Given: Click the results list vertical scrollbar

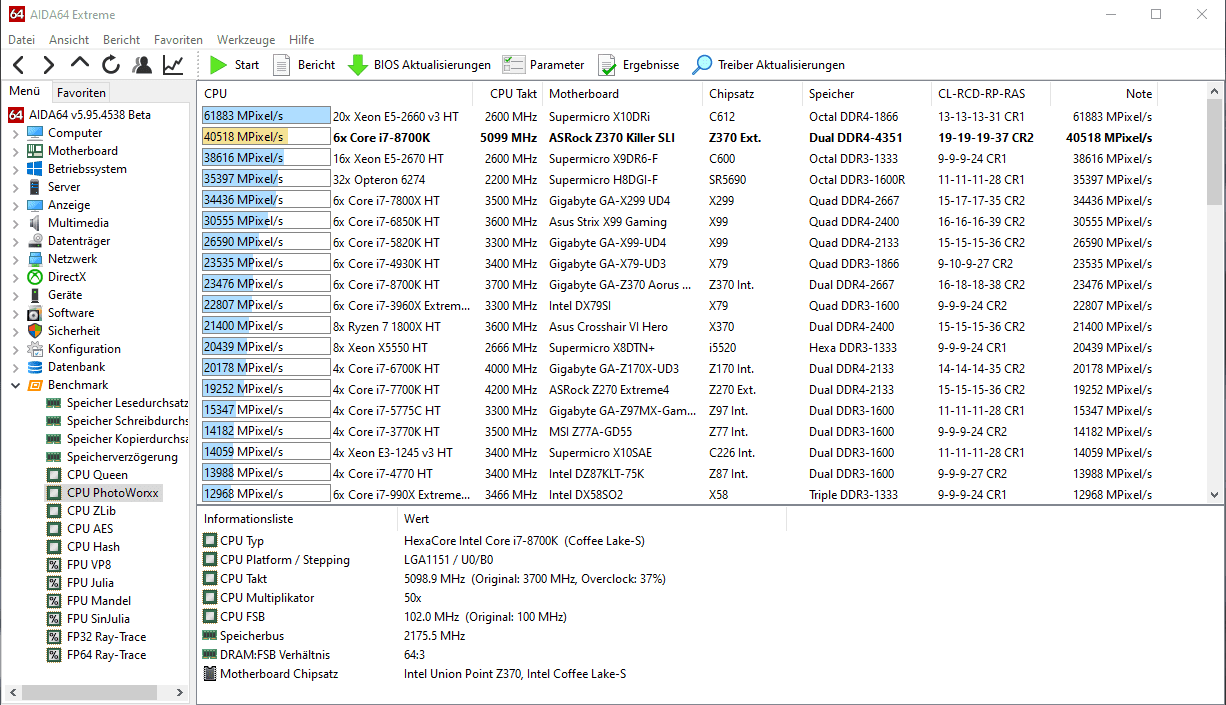Looking at the screenshot, I should pos(1214,294).
